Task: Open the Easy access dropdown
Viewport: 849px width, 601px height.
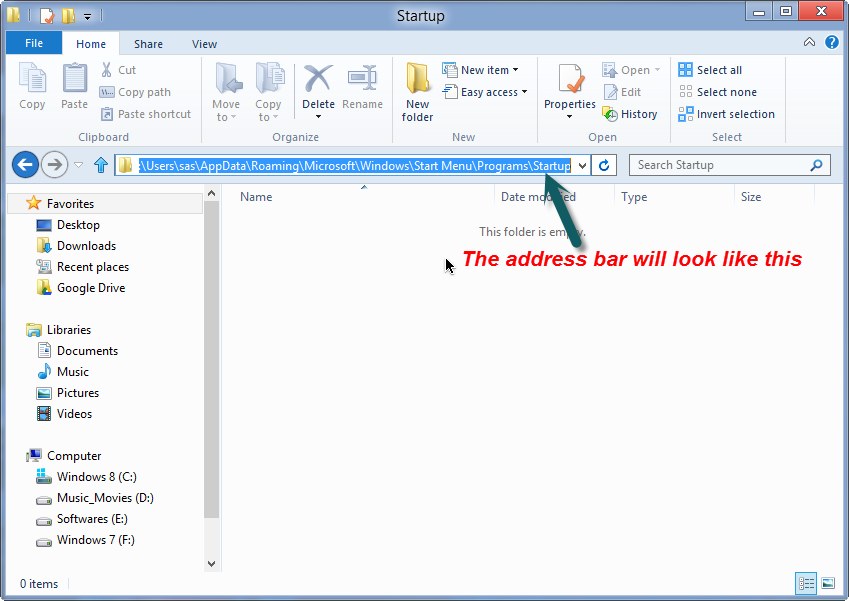Action: 485,92
